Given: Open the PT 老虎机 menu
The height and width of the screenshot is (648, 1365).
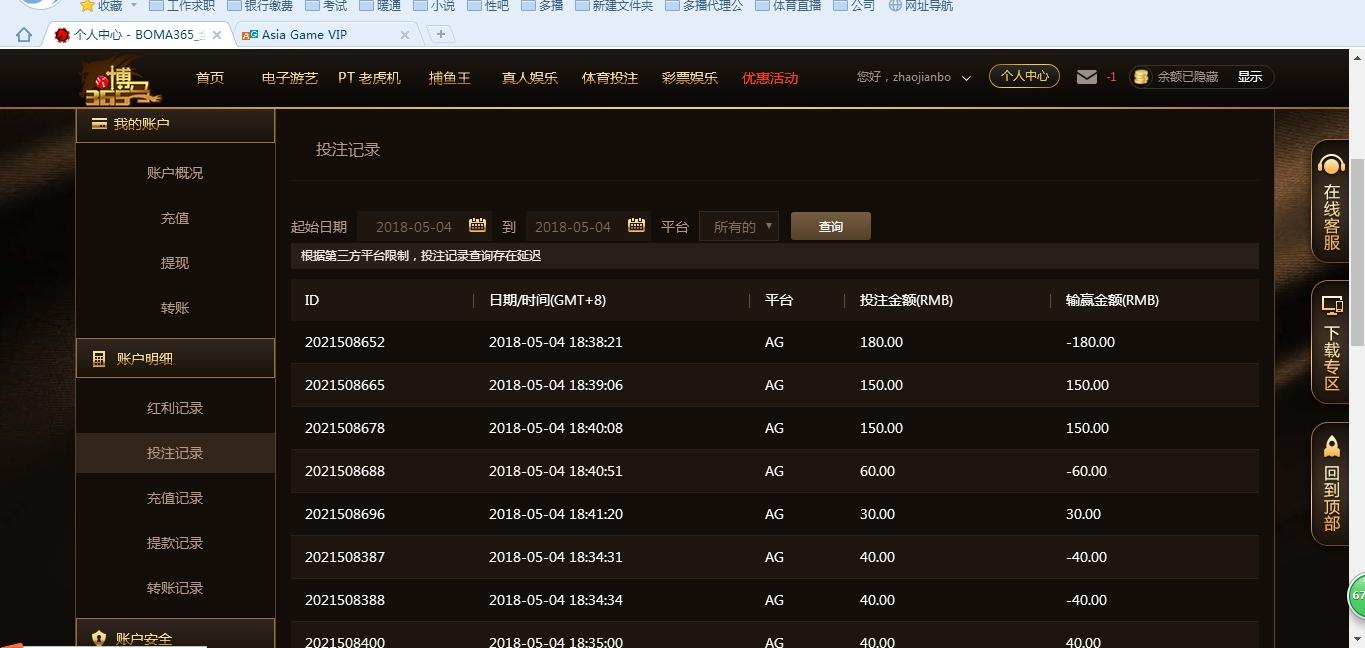Looking at the screenshot, I should pos(369,77).
